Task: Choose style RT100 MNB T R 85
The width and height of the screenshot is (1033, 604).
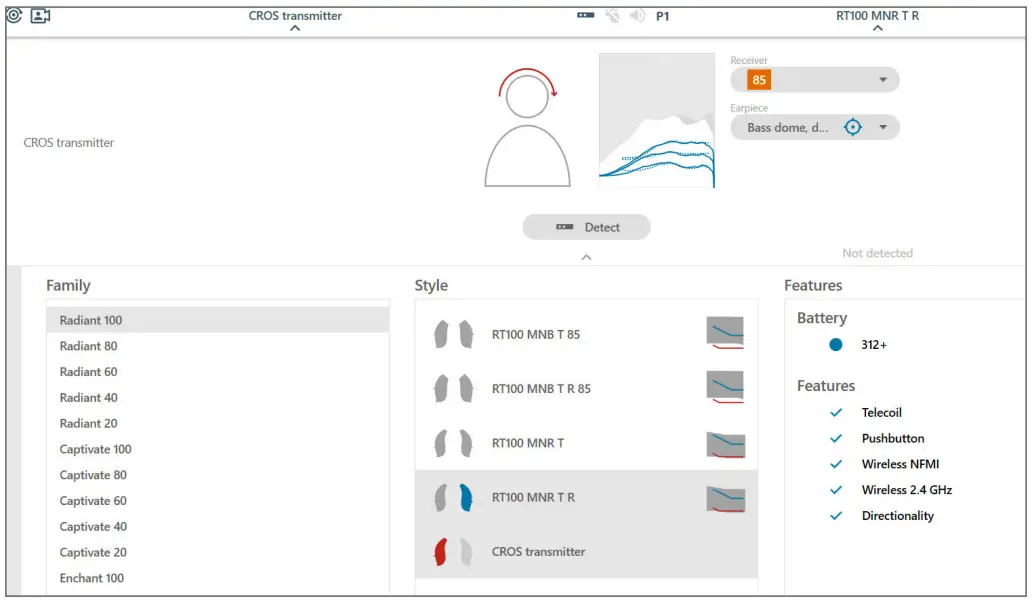Action: pos(586,389)
